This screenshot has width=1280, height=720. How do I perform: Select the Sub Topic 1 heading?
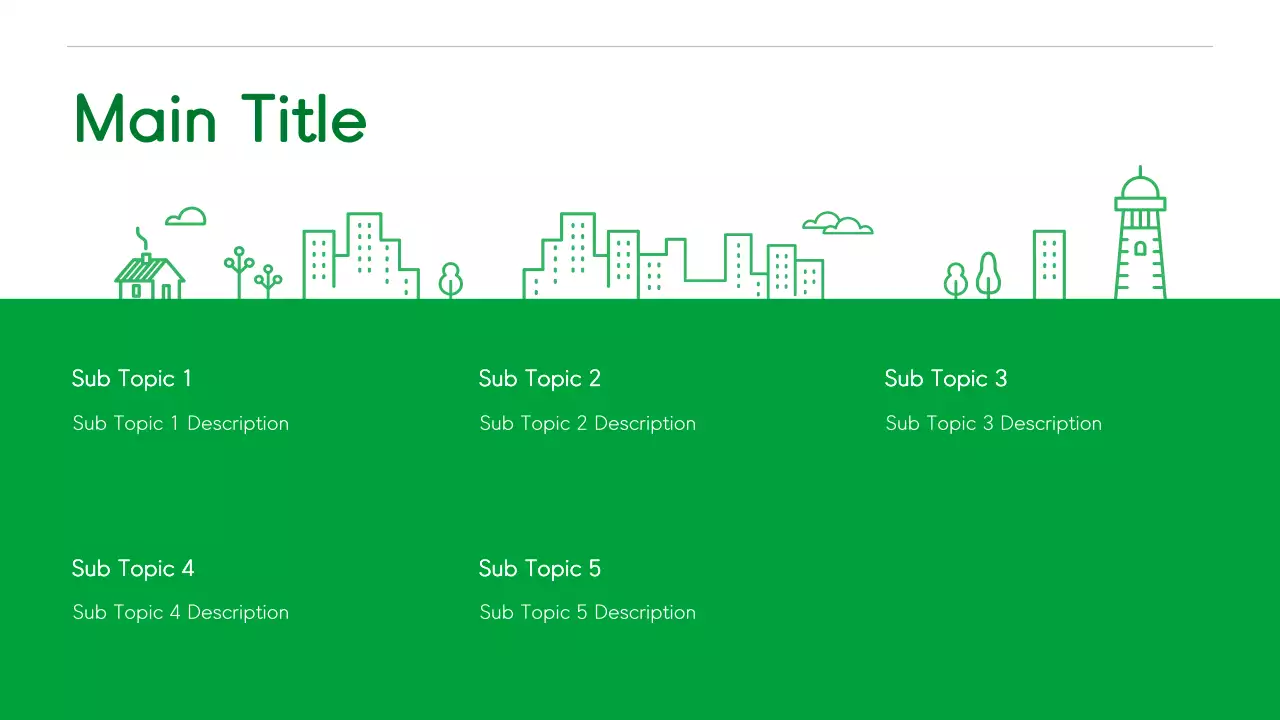131,378
